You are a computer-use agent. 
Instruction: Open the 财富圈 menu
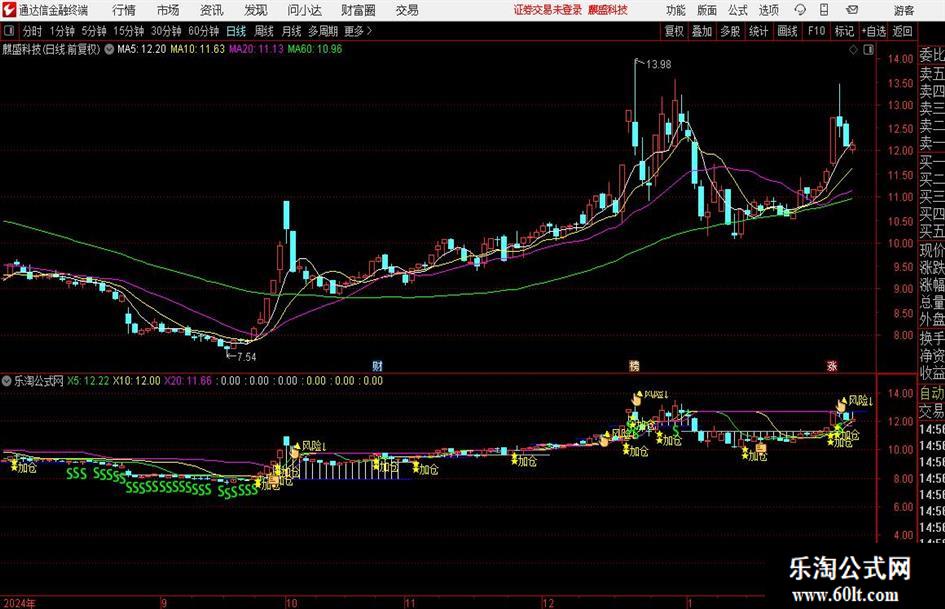358,10
